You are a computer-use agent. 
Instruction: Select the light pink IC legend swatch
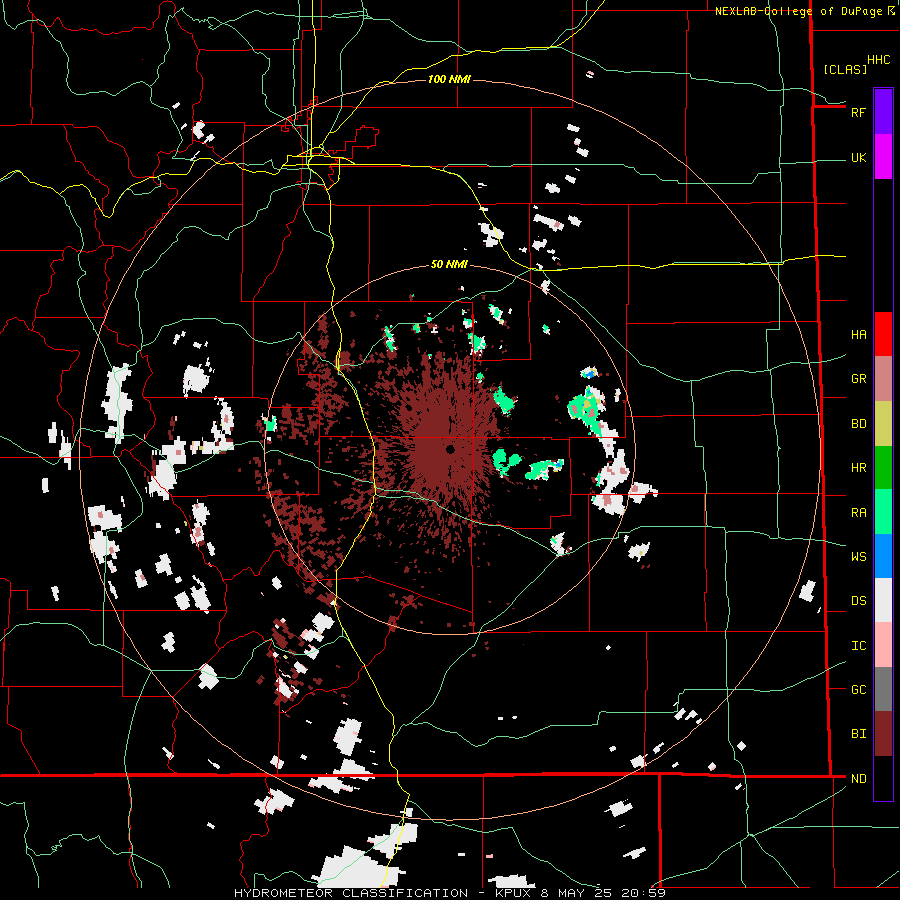883,645
